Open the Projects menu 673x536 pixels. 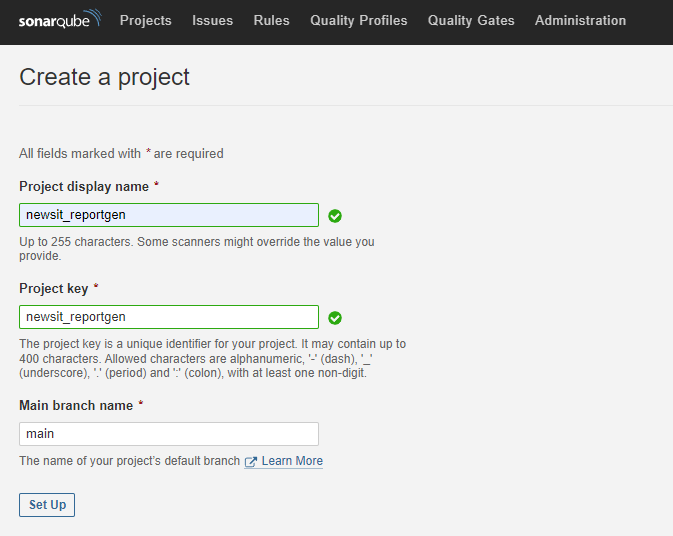145,20
